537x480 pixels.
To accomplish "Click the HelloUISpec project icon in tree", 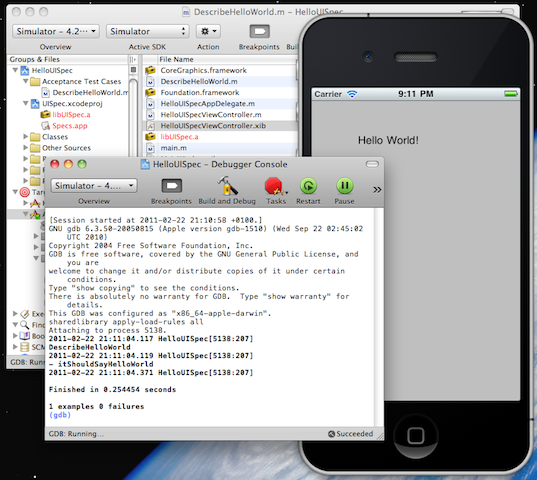I will tap(25, 71).
